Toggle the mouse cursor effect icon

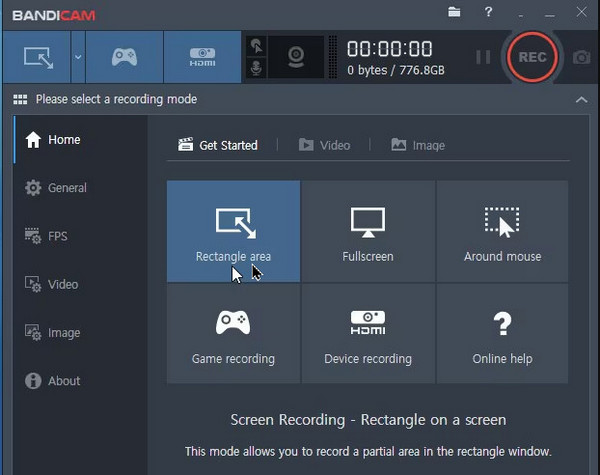pos(255,46)
